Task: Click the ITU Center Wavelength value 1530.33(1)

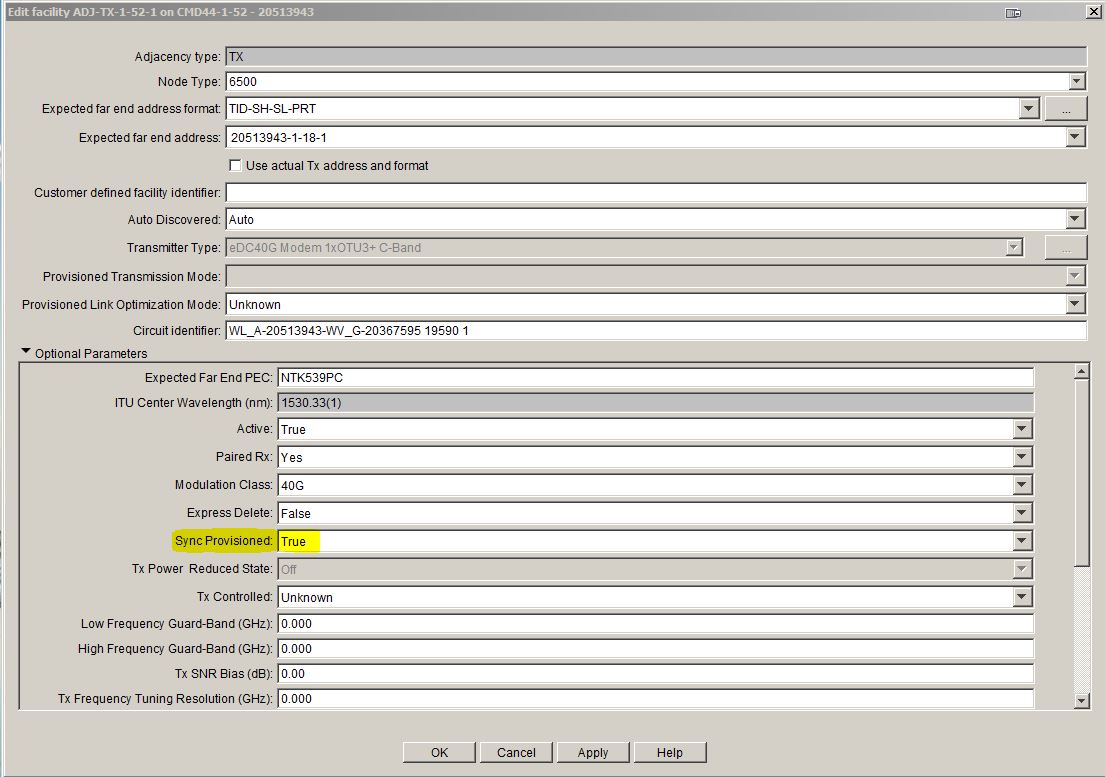Action: click(x=655, y=403)
